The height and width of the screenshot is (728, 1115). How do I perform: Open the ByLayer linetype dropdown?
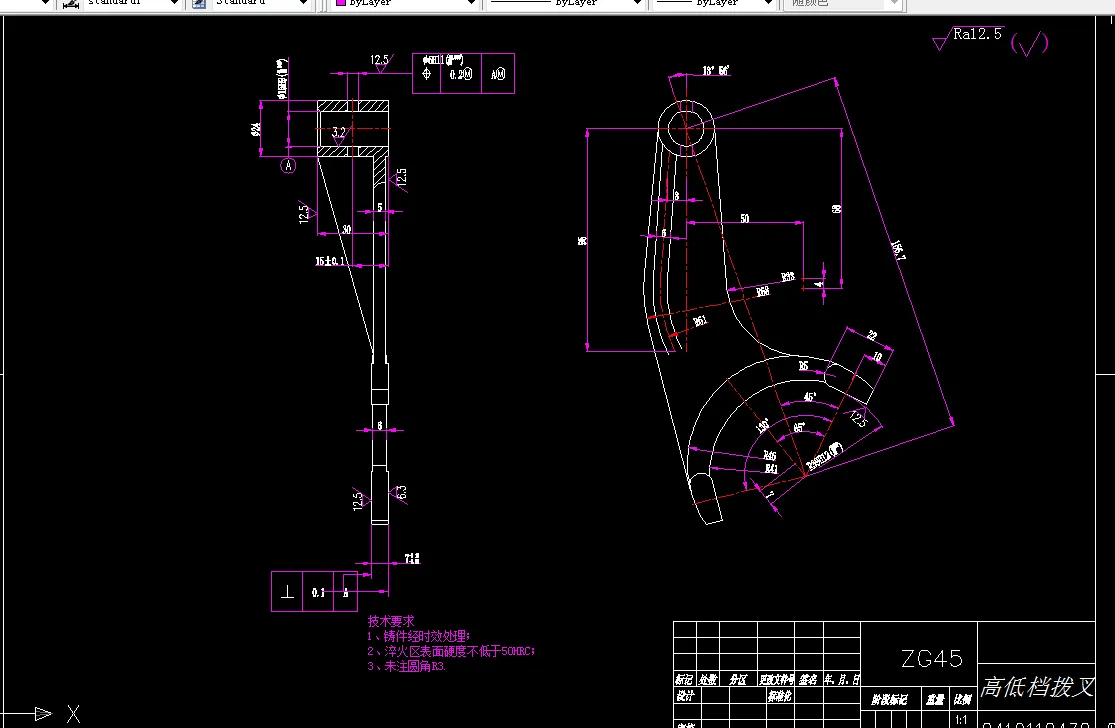coord(637,4)
